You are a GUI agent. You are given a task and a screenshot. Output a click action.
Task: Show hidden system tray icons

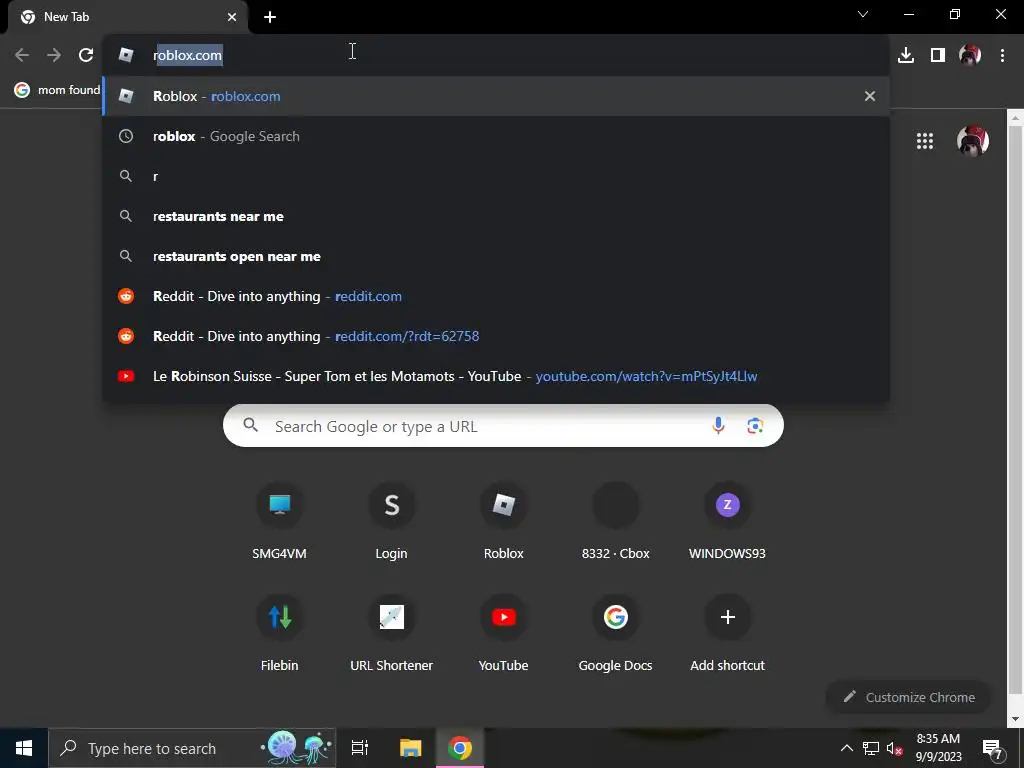pos(846,748)
